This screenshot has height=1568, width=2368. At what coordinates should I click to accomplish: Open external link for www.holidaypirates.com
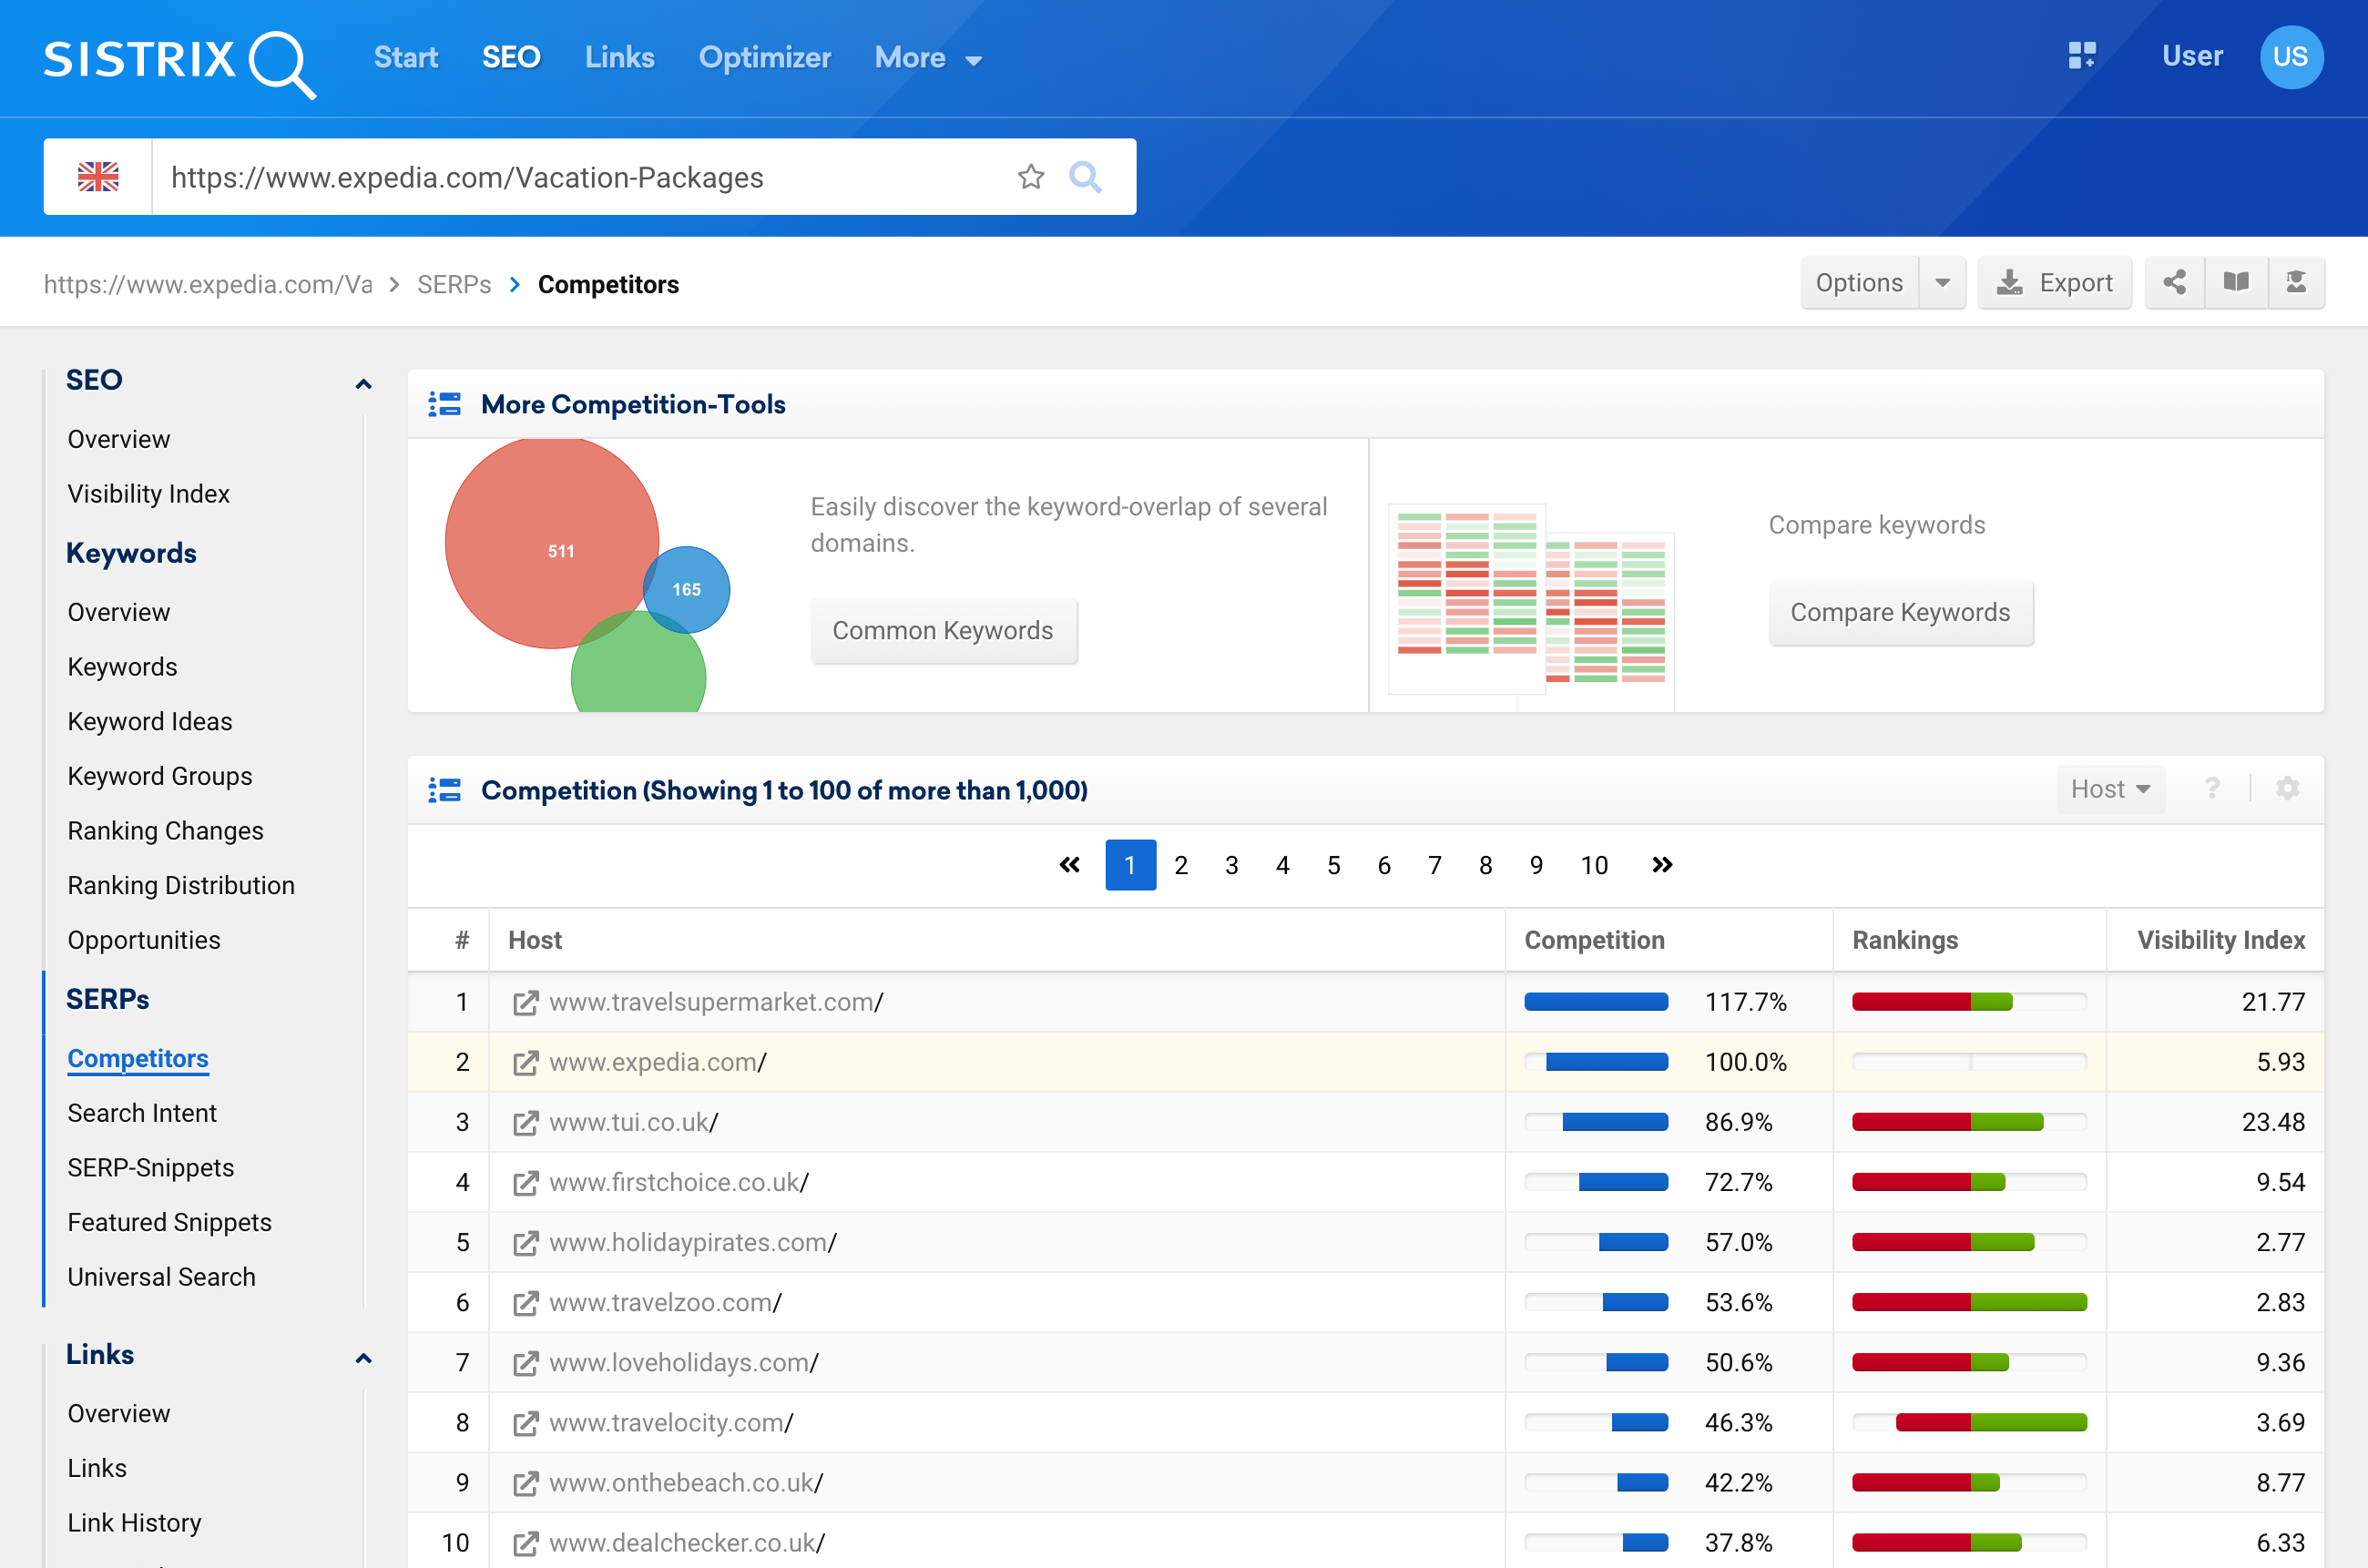(x=525, y=1243)
